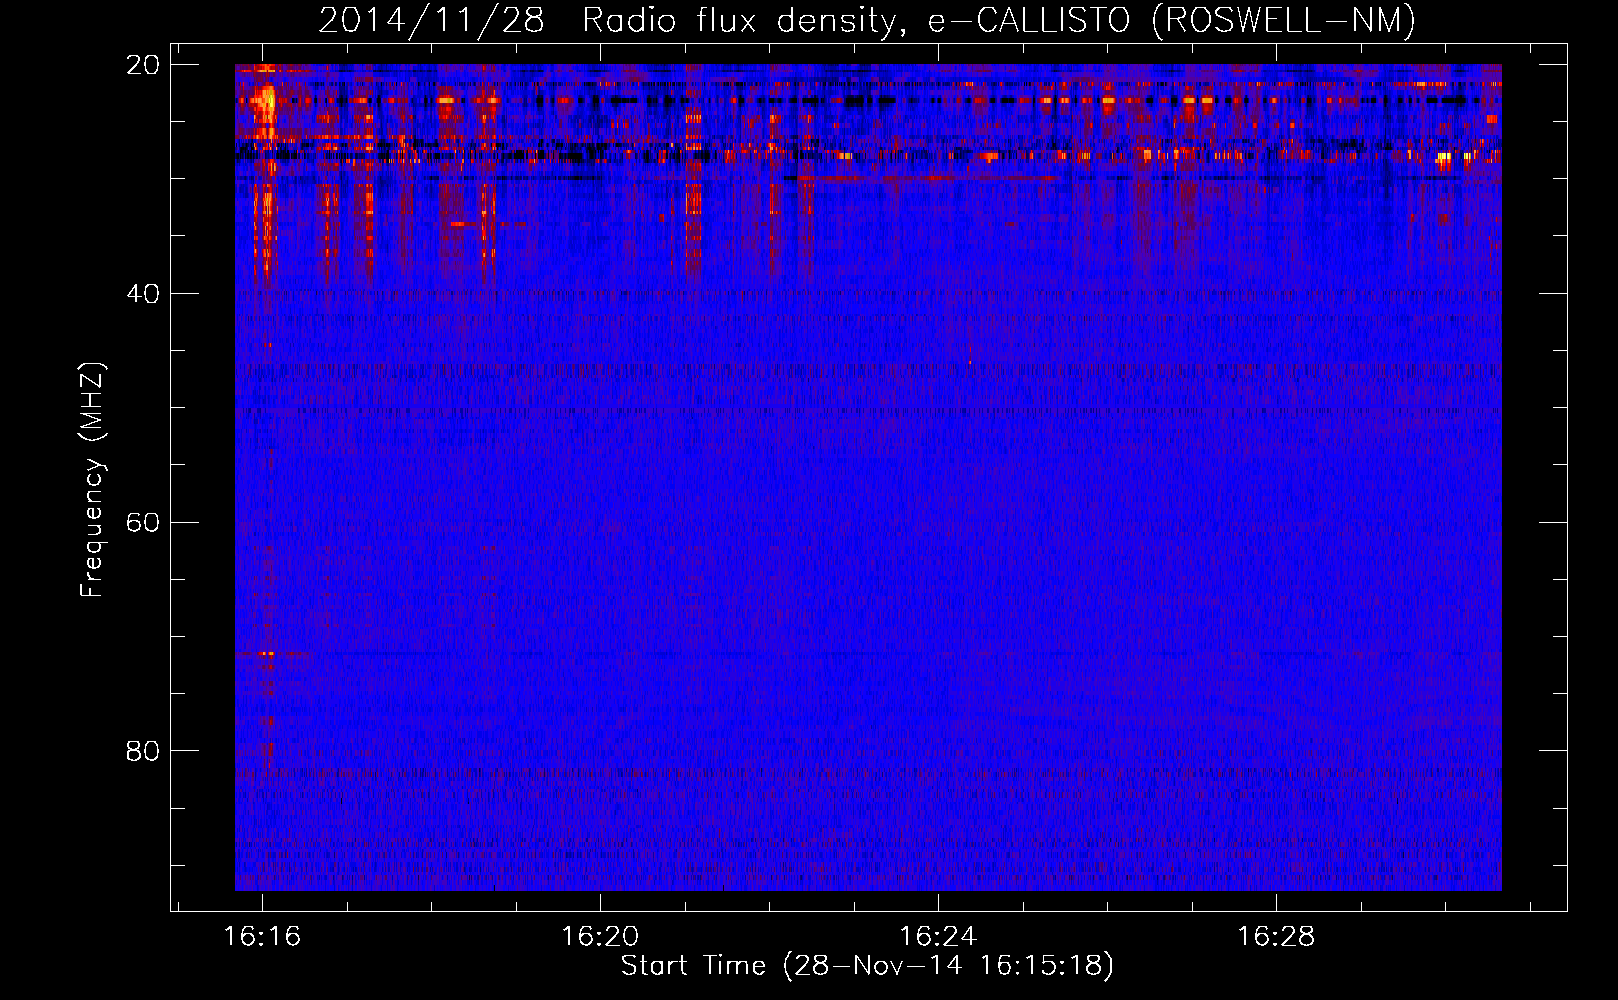The height and width of the screenshot is (1000, 1618).
Task: Click the 20 frequency tick label
Action: pos(143,65)
